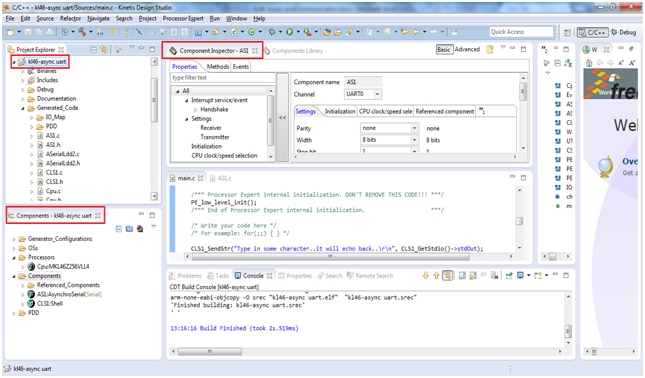Select Referenced_Components folder
Screen dimensions: 645x378
tap(68, 285)
